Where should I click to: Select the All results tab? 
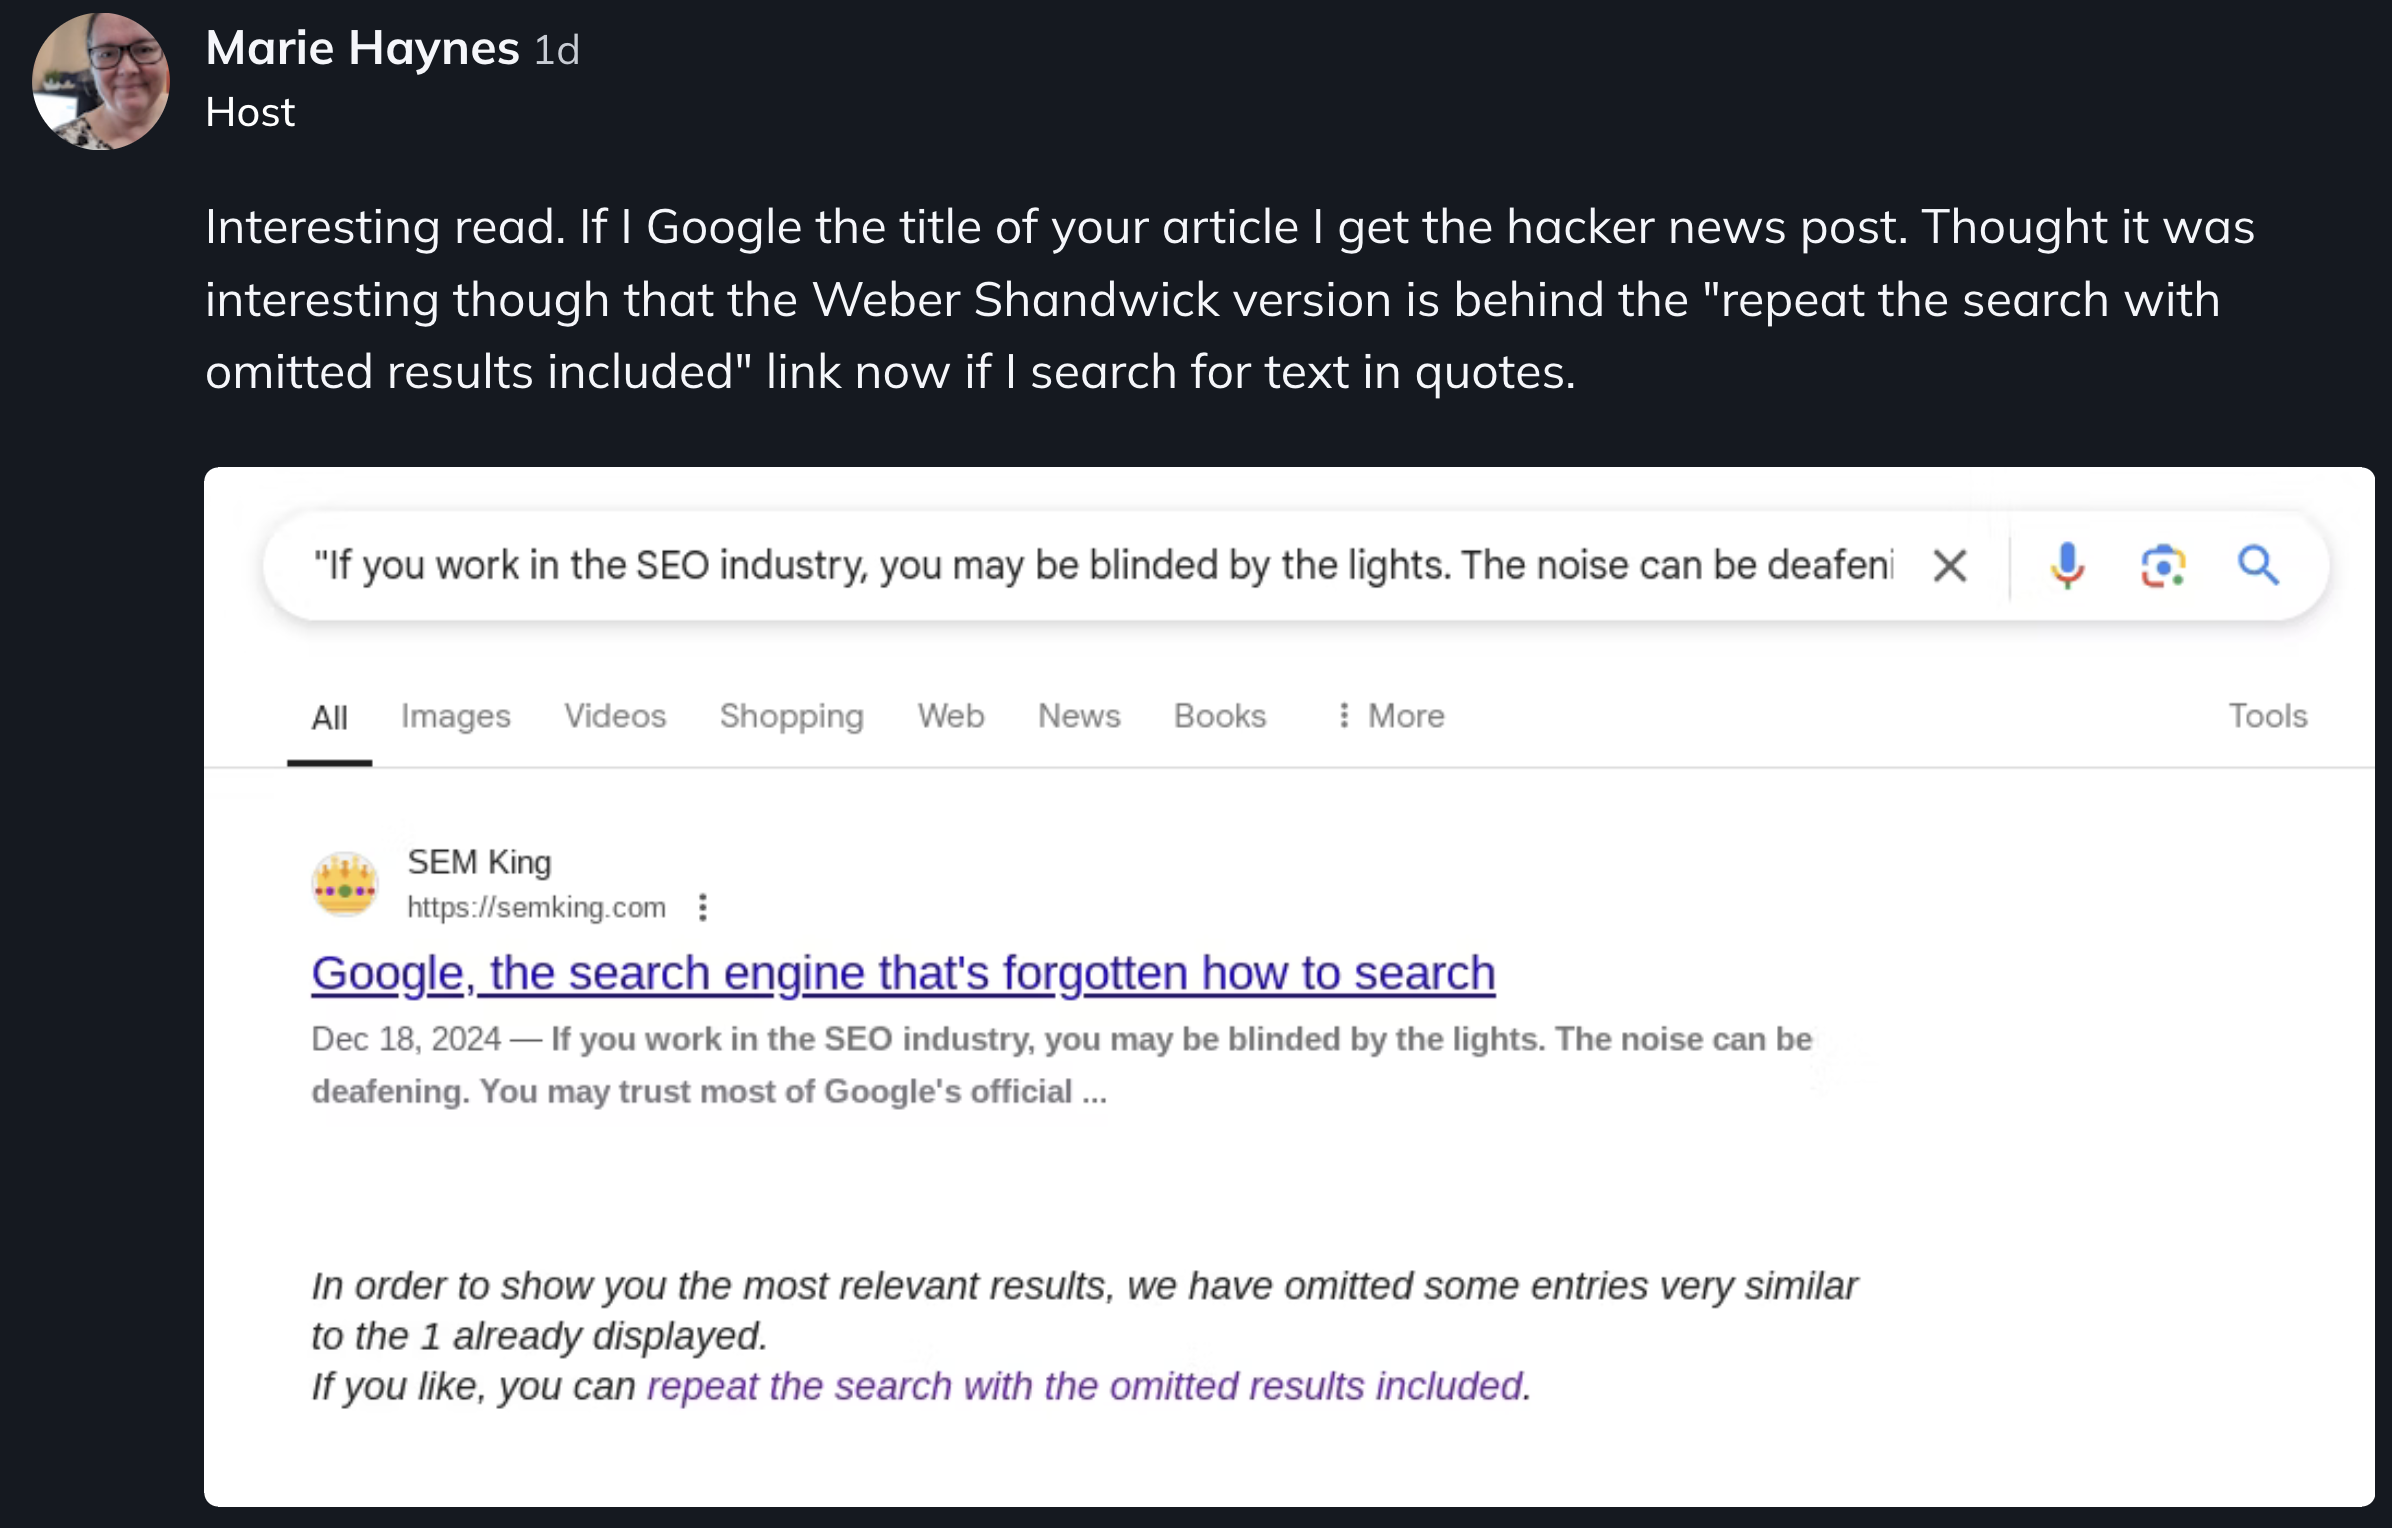pos(329,718)
